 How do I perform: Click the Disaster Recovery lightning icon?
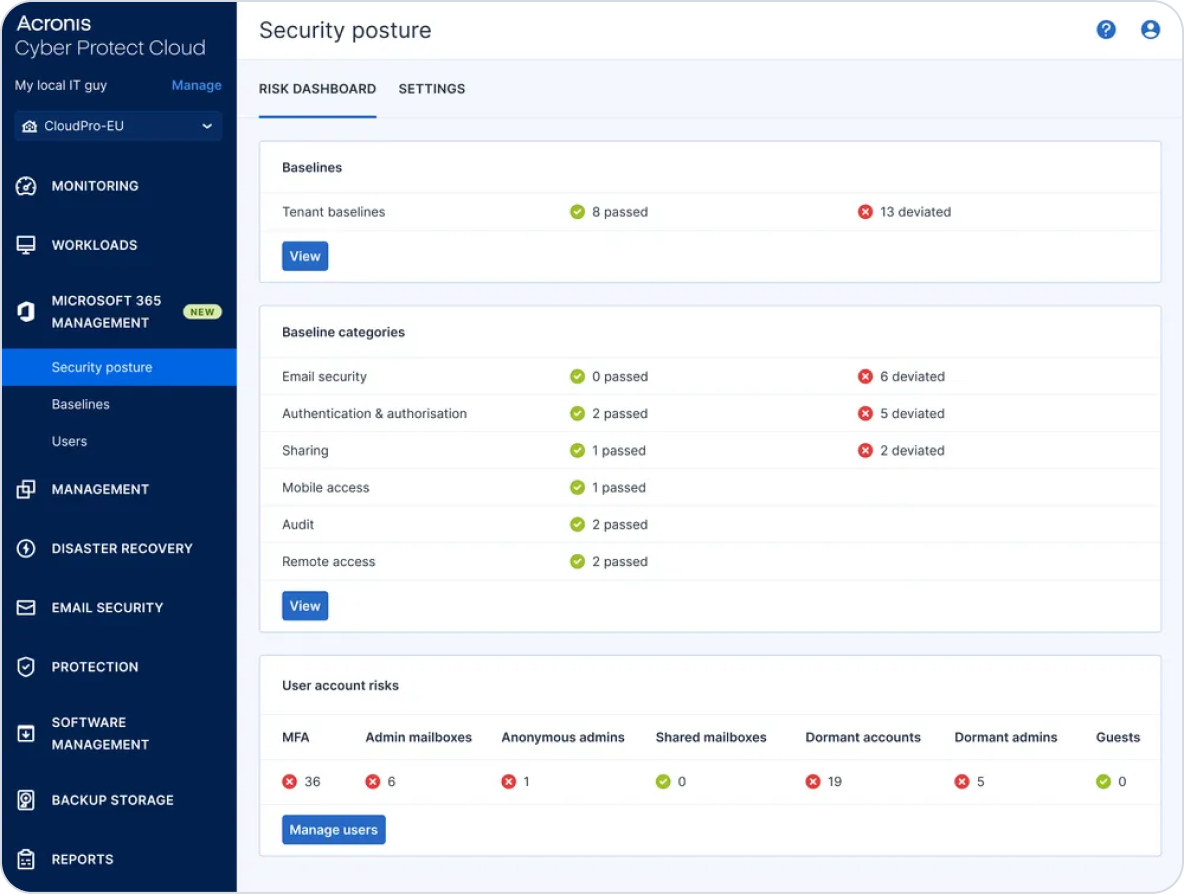27,549
